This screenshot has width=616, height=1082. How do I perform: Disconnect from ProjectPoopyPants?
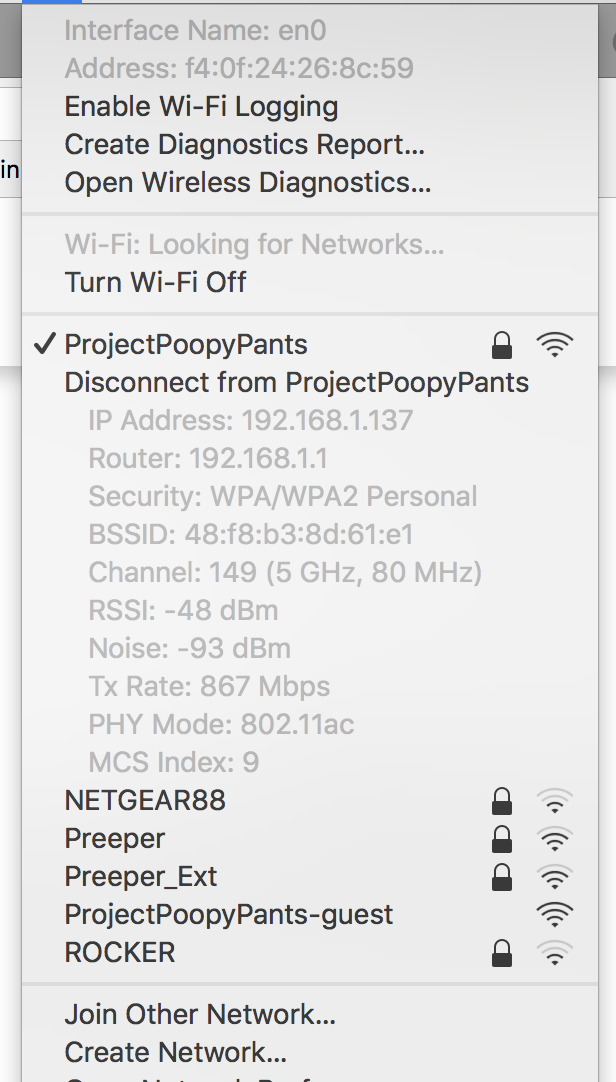tap(296, 382)
